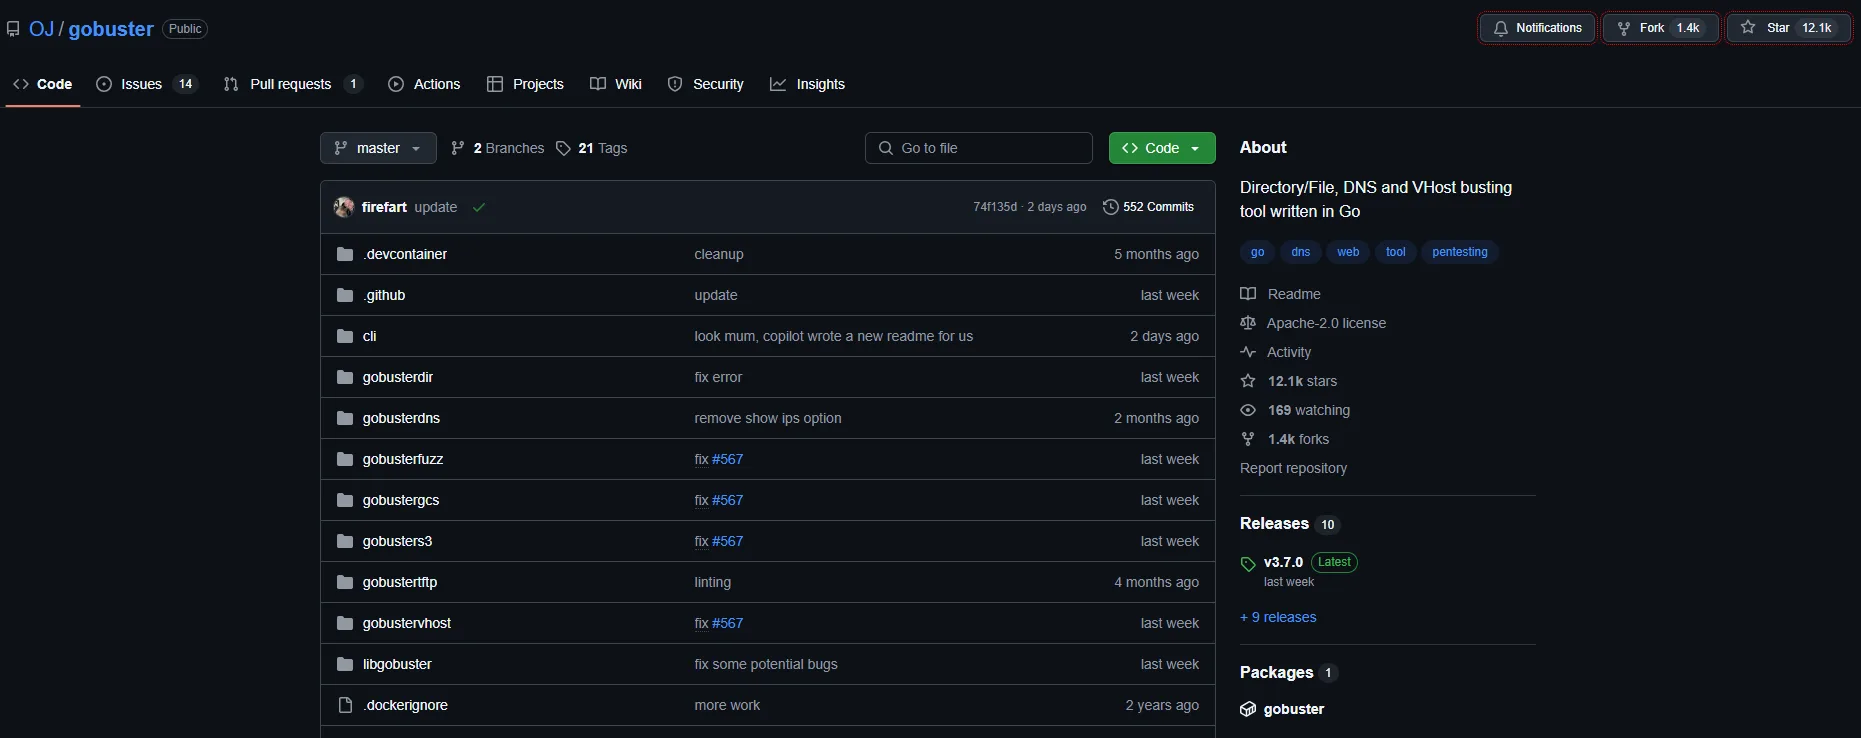The height and width of the screenshot is (738, 1861).
Task: Star the gobuster repository
Action: tap(1789, 28)
